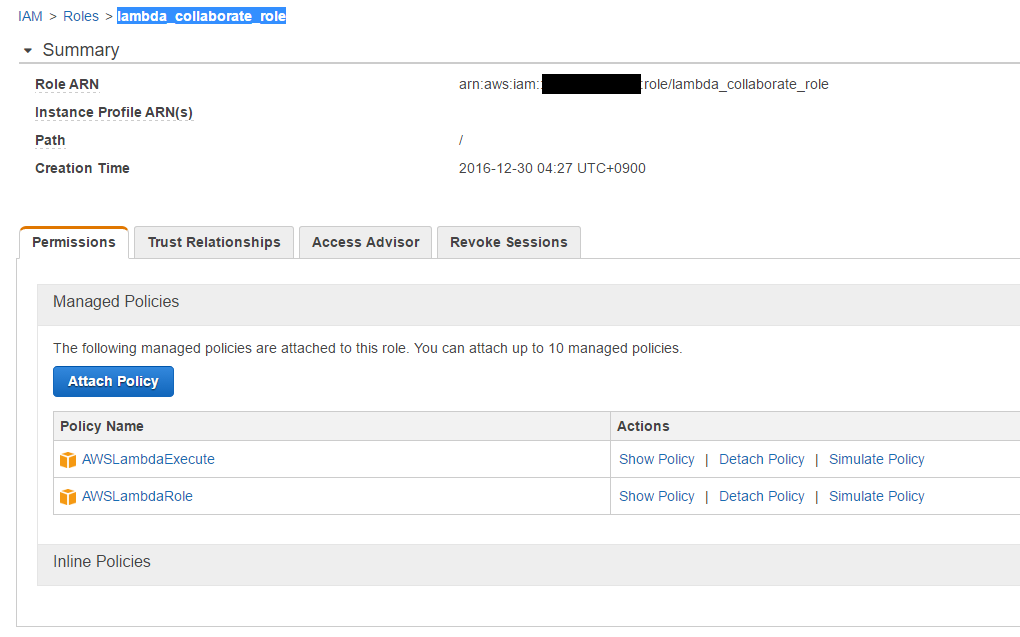Screen dimensions: 1020x637
Task: Click the Summary heading text
Action: [x=81, y=50]
